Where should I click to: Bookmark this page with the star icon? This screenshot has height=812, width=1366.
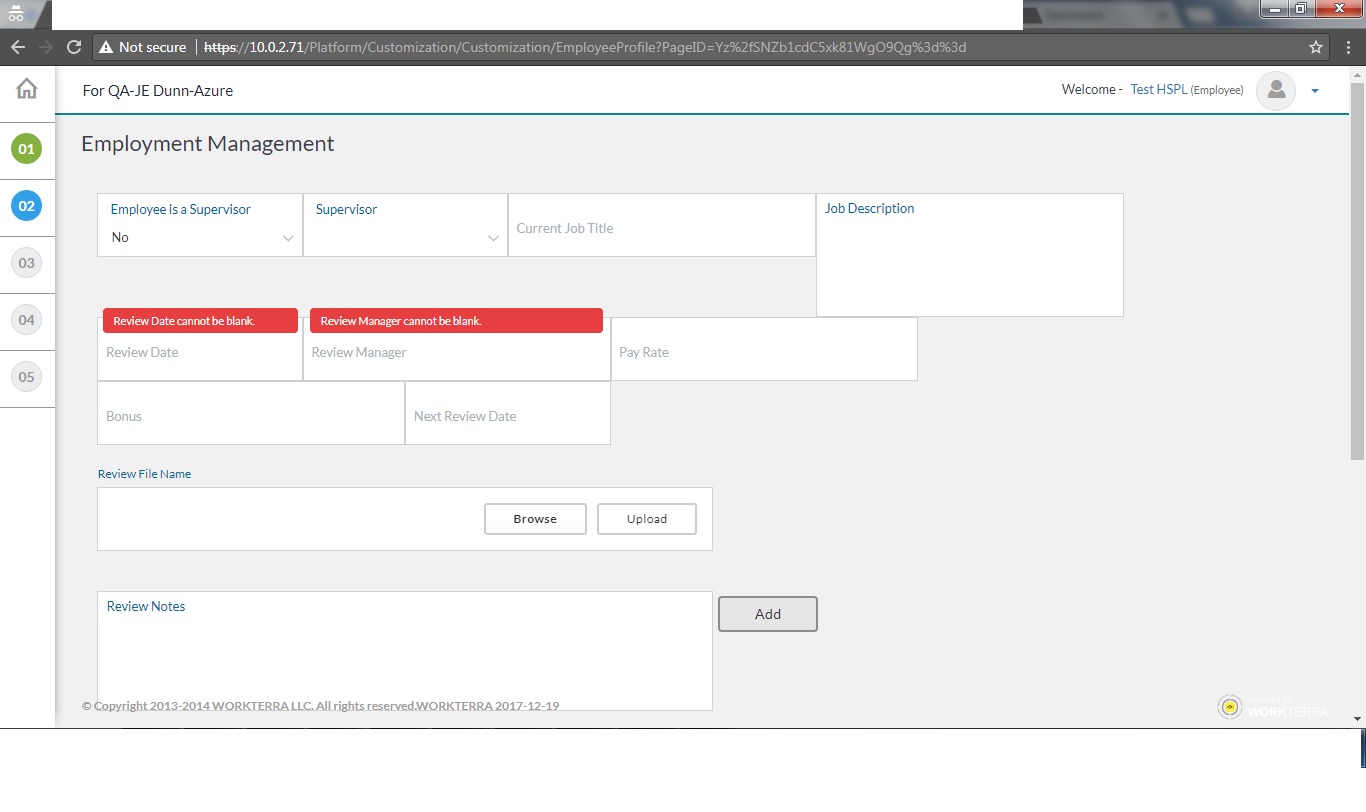1316,47
